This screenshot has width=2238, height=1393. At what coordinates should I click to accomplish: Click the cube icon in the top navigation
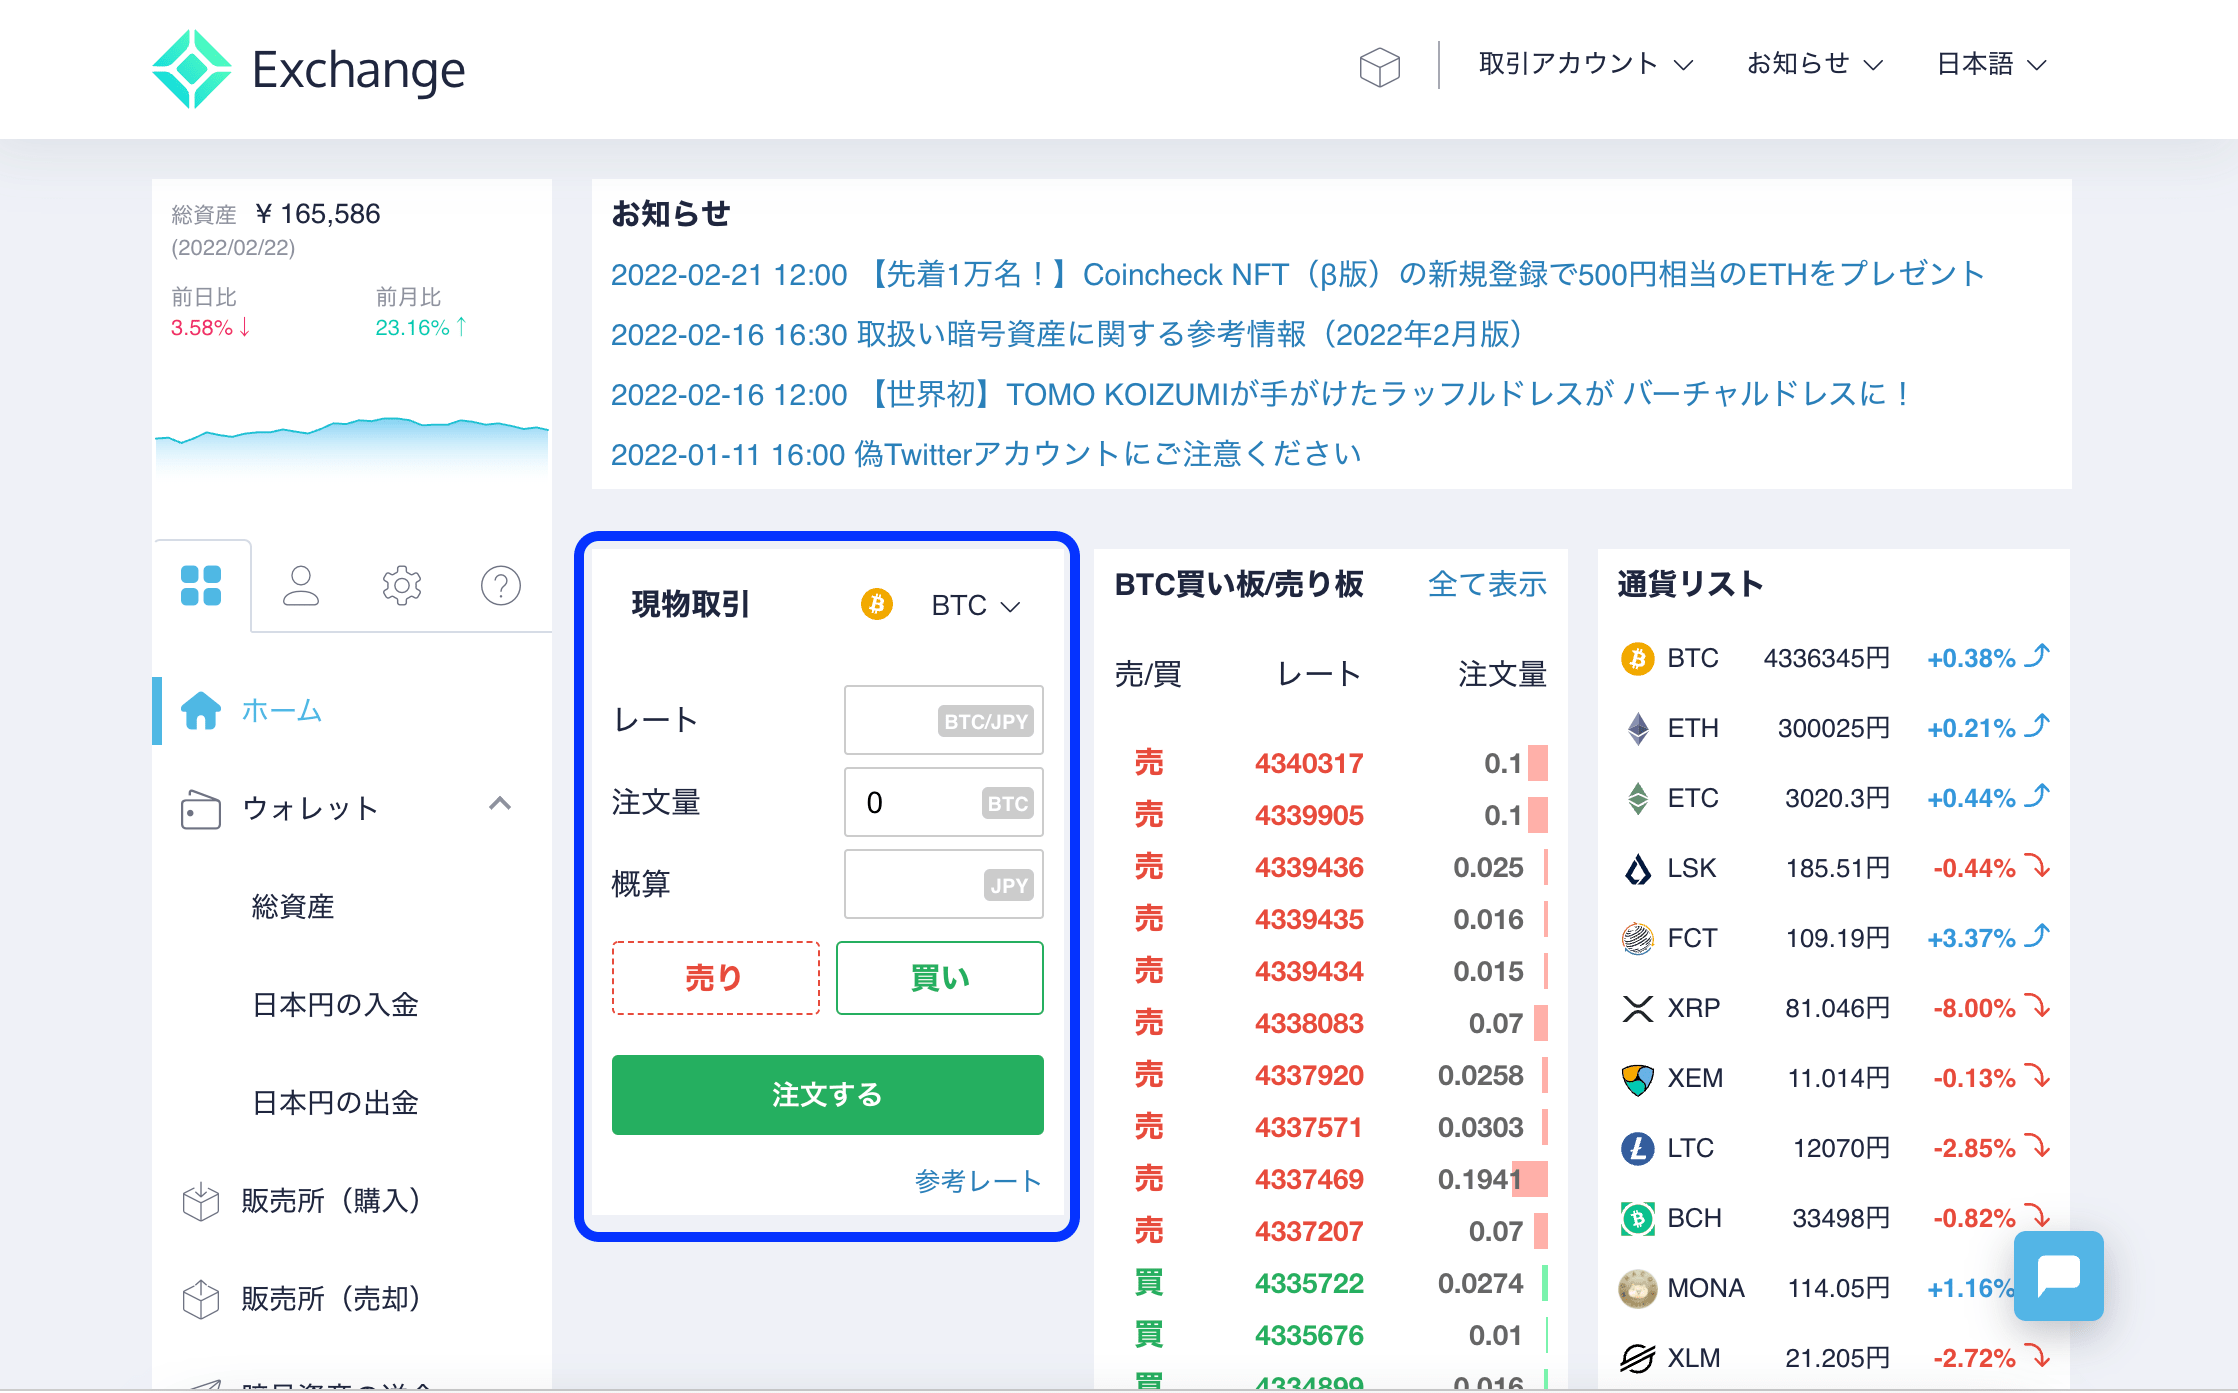(1380, 65)
